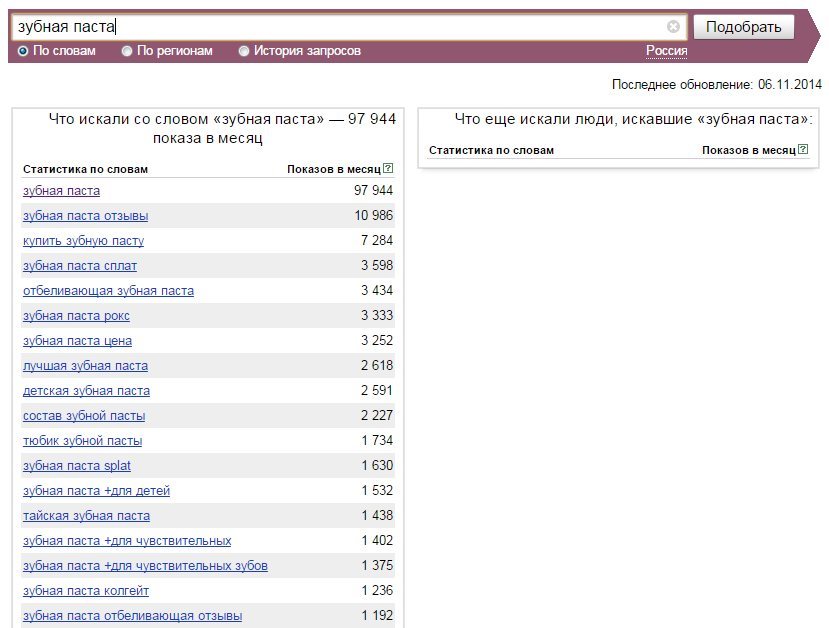Open 'зубная паста +для чувствительных зубов' link
The width and height of the screenshot is (829, 628).
[x=145, y=566]
